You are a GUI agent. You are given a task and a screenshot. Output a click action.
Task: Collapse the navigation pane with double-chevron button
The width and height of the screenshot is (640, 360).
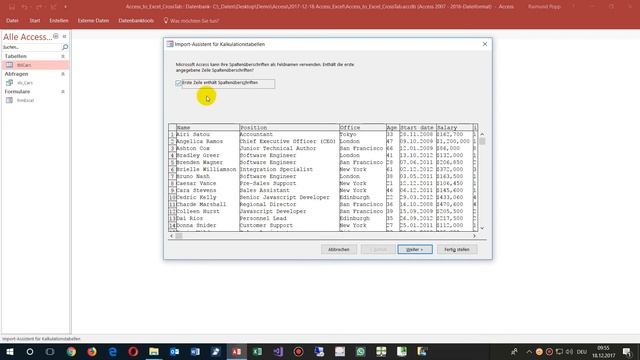coord(64,36)
